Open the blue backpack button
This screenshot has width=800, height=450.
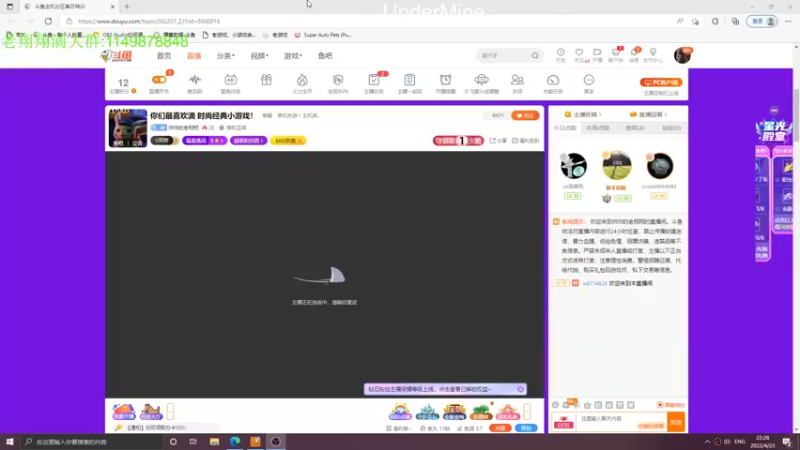(x=526, y=428)
